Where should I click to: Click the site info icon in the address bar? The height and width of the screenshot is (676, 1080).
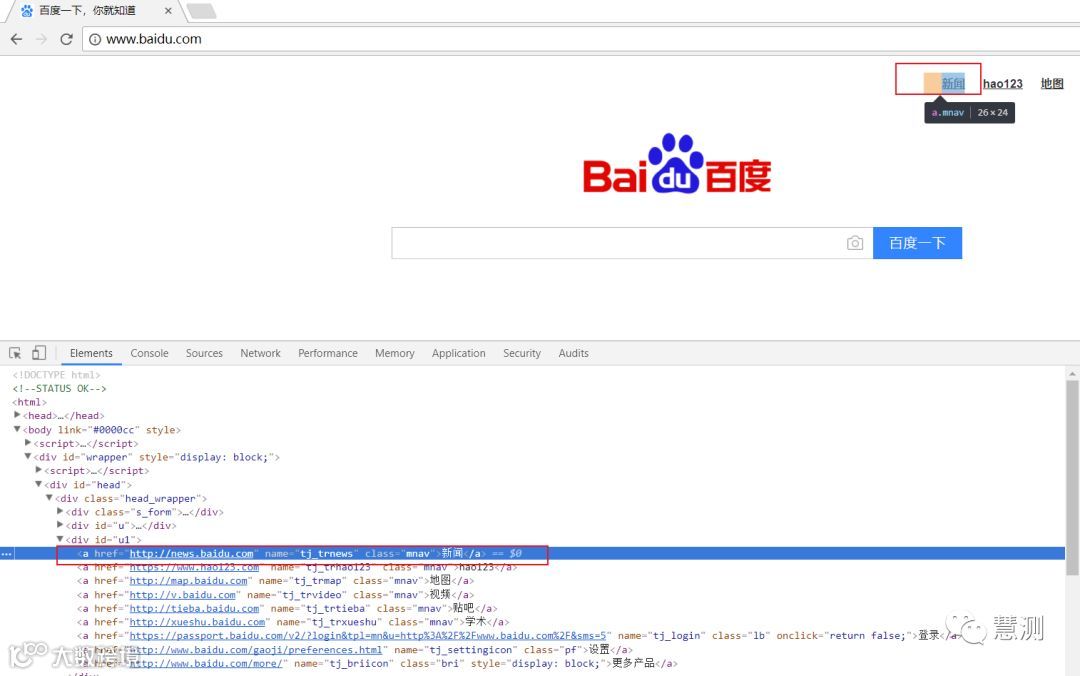95,39
